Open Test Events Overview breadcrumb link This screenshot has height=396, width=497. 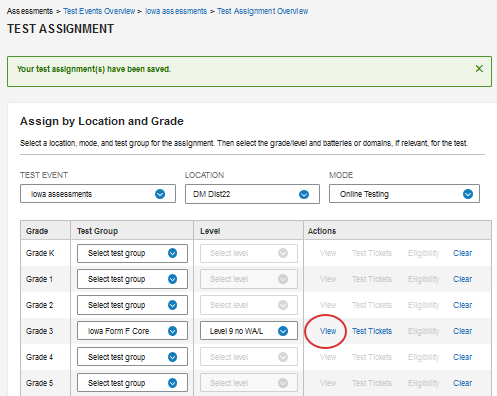click(x=99, y=11)
